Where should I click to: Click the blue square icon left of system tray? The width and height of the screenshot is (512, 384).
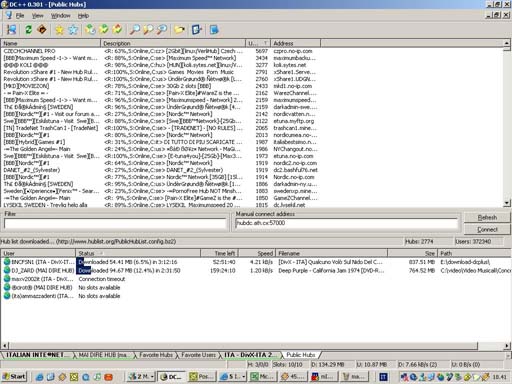point(384,377)
